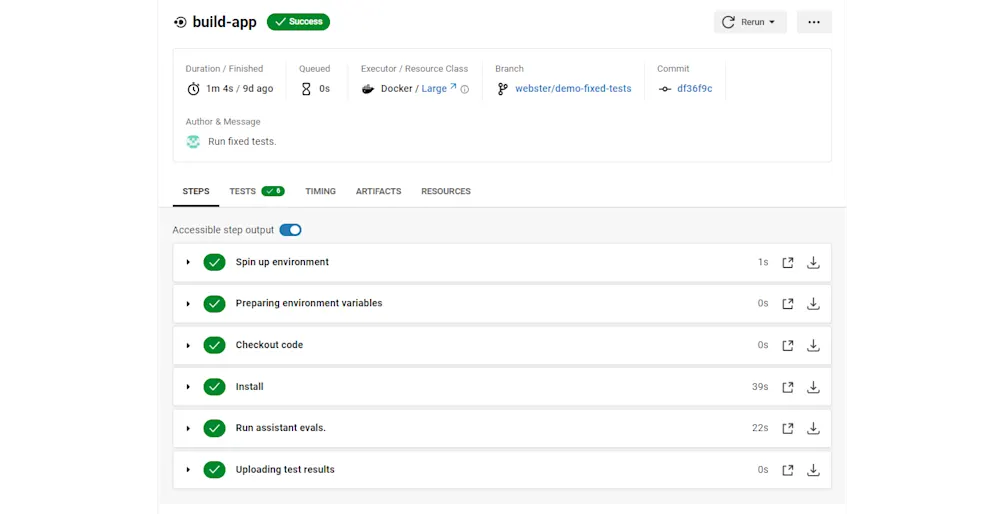Expand the Spin up environment step
1003x514 pixels.
(x=188, y=262)
